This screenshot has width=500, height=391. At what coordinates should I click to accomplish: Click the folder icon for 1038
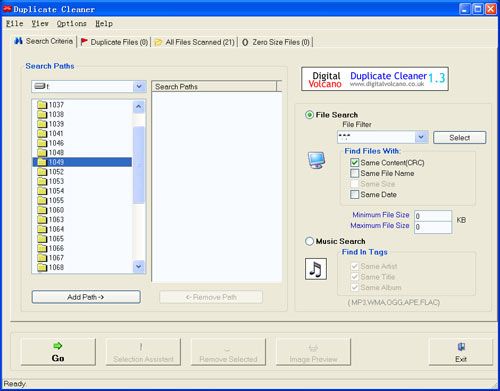42,115
